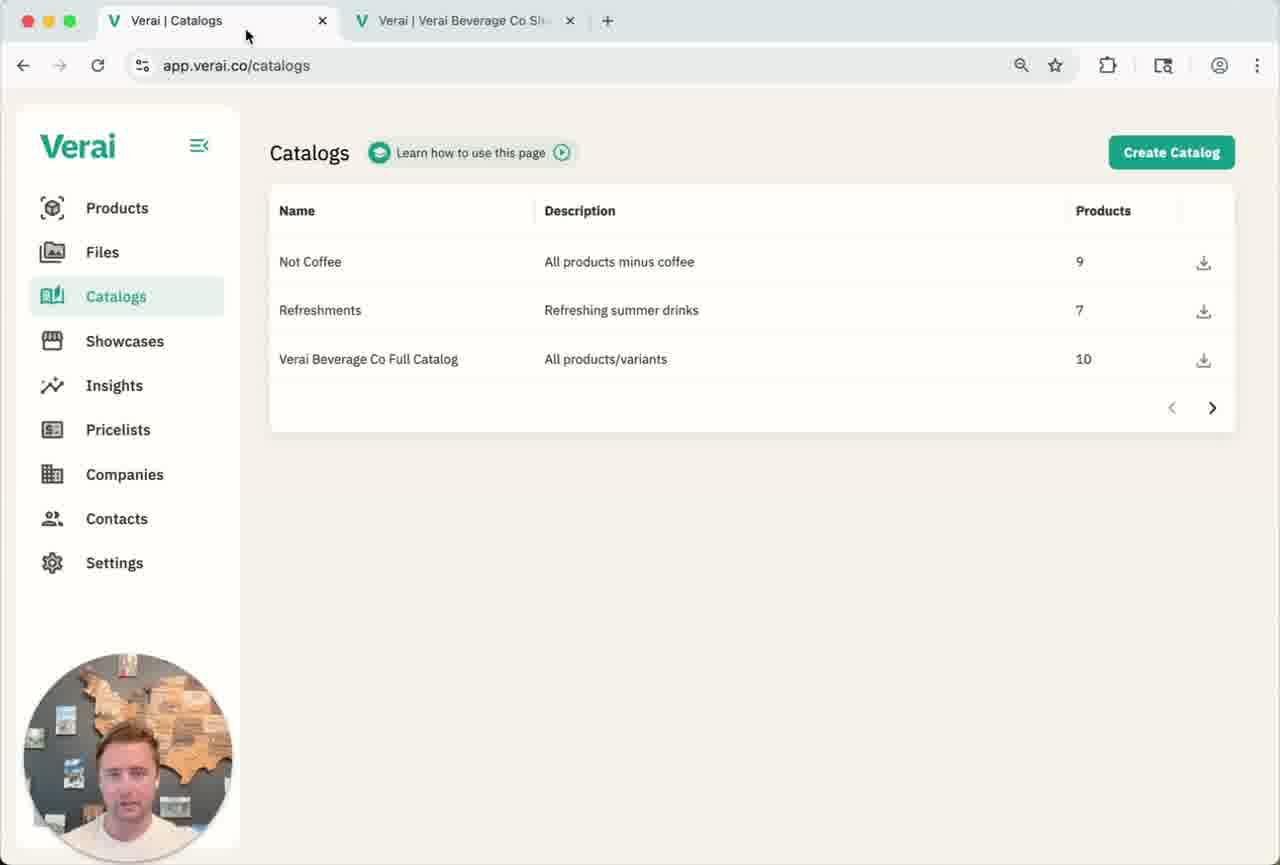Open the Contacts section
Image resolution: width=1280 pixels, height=865 pixels.
(127, 519)
